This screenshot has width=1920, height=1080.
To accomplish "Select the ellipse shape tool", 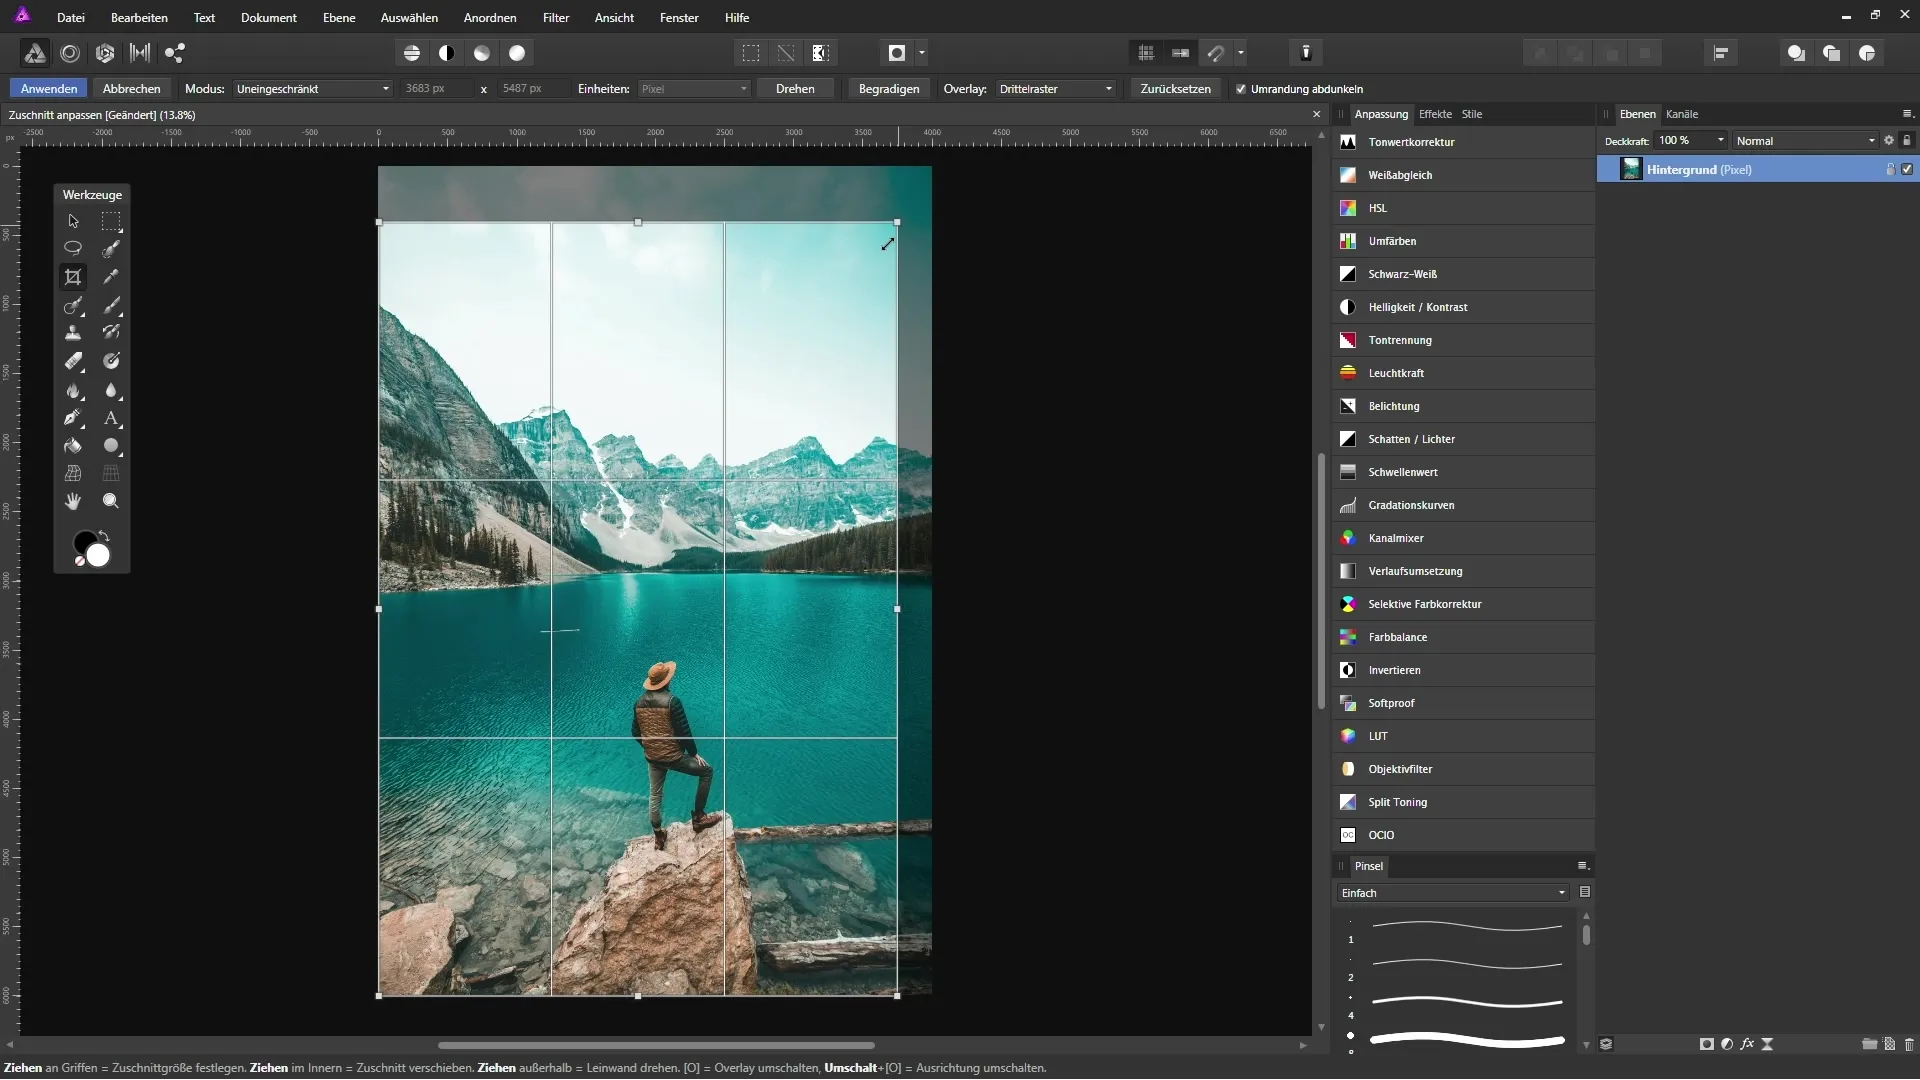I will (x=111, y=446).
